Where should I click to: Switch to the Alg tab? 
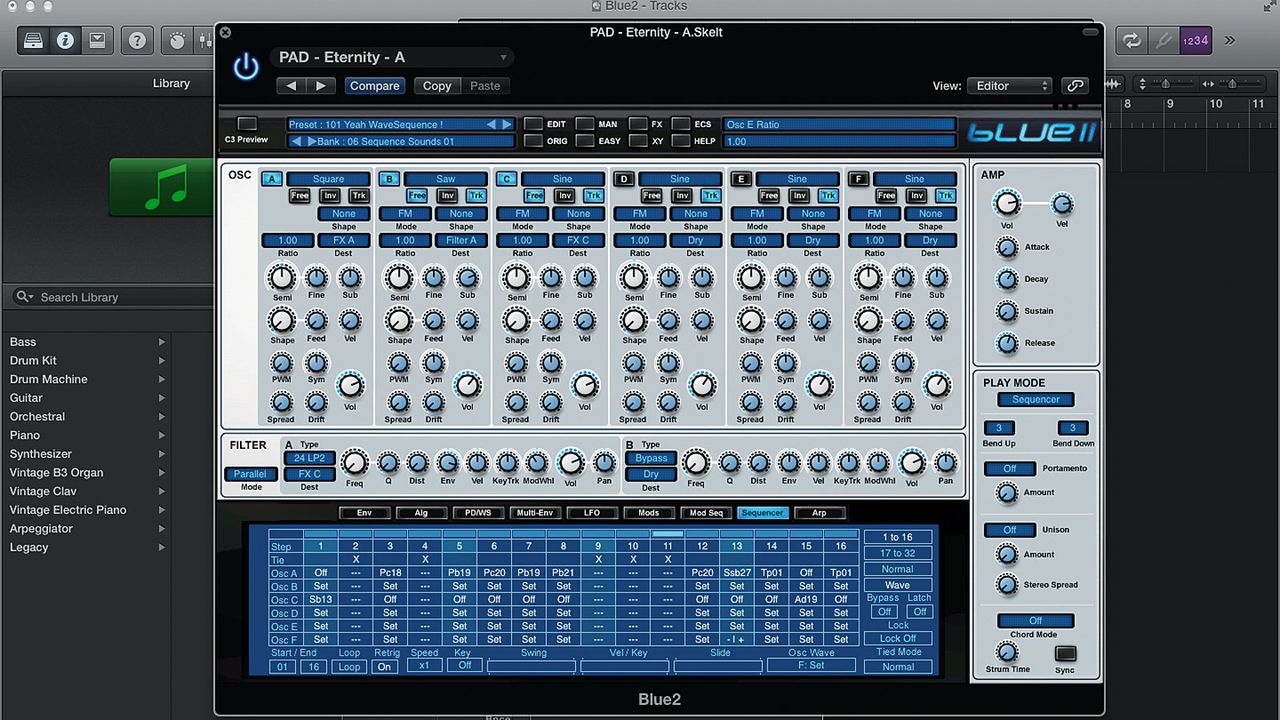point(423,513)
